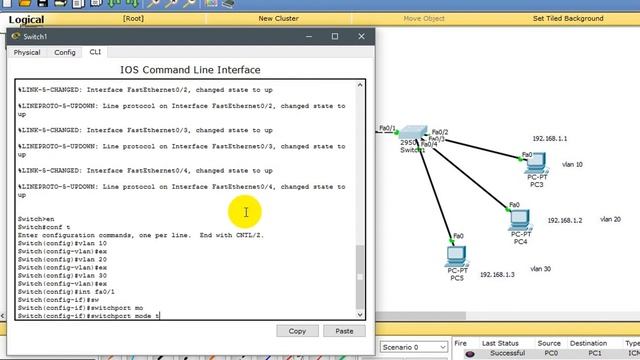
Task: Click the Save floppy disk toolbar icon
Action: 42,3
